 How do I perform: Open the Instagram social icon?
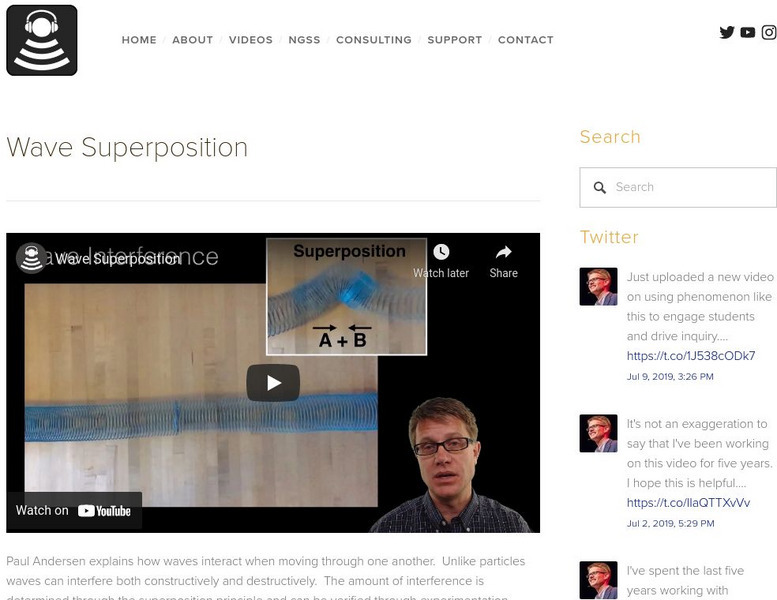pyautogui.click(x=769, y=32)
